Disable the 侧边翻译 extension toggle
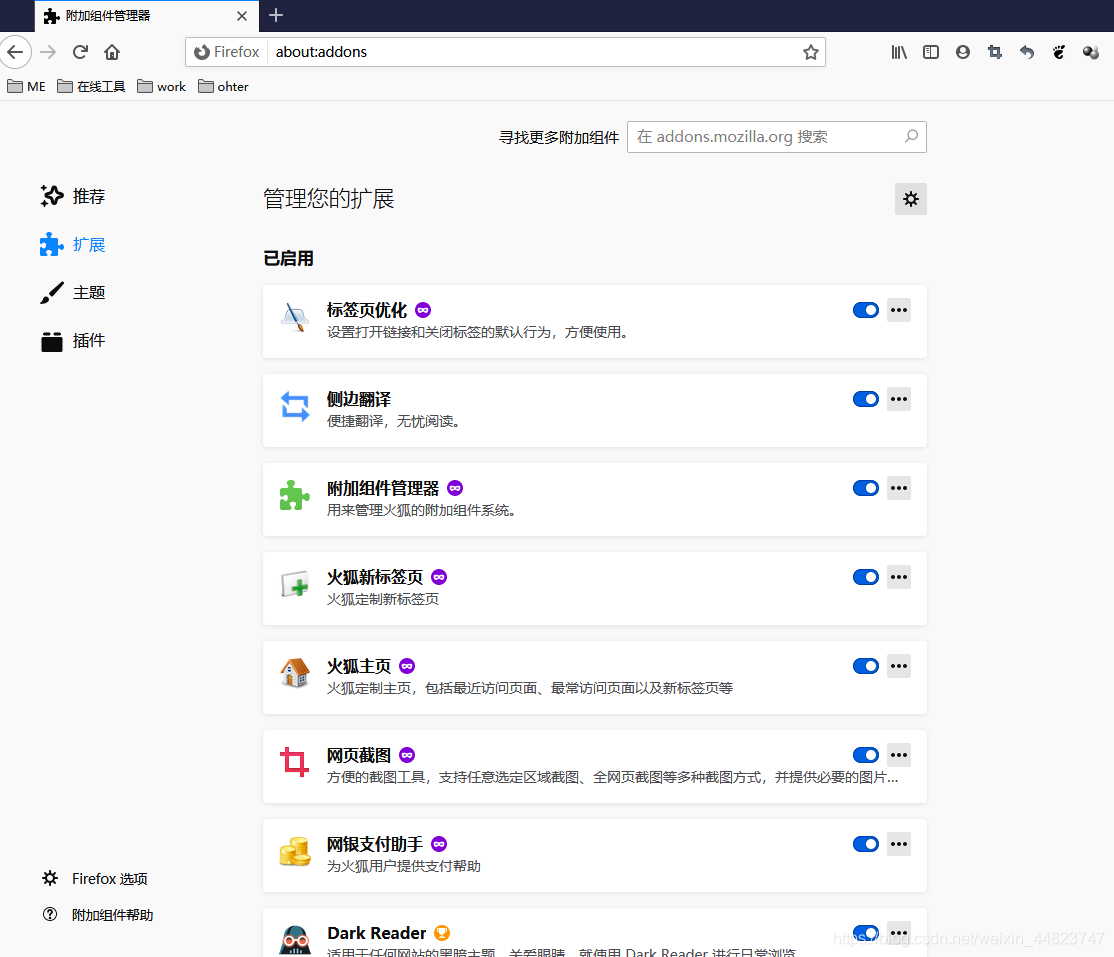Screen dimensions: 1114x957 click(865, 399)
